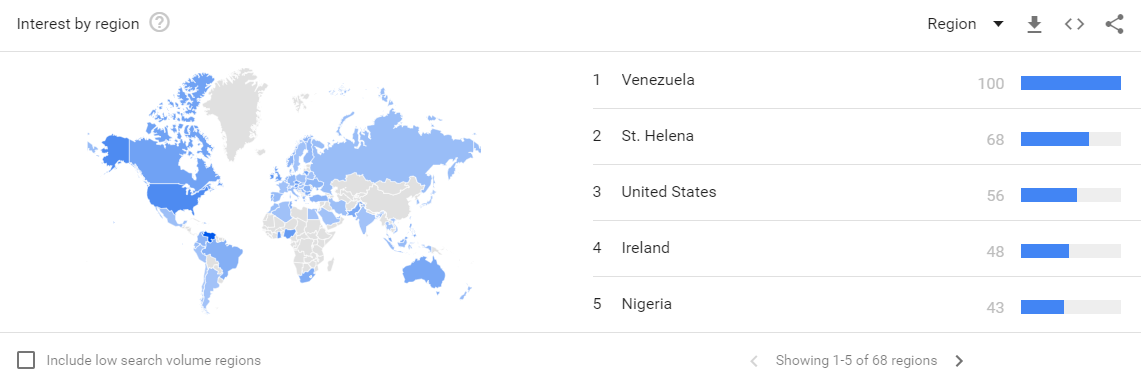This screenshot has width=1141, height=385.
Task: Click Australia on the world map
Action: click(x=424, y=271)
